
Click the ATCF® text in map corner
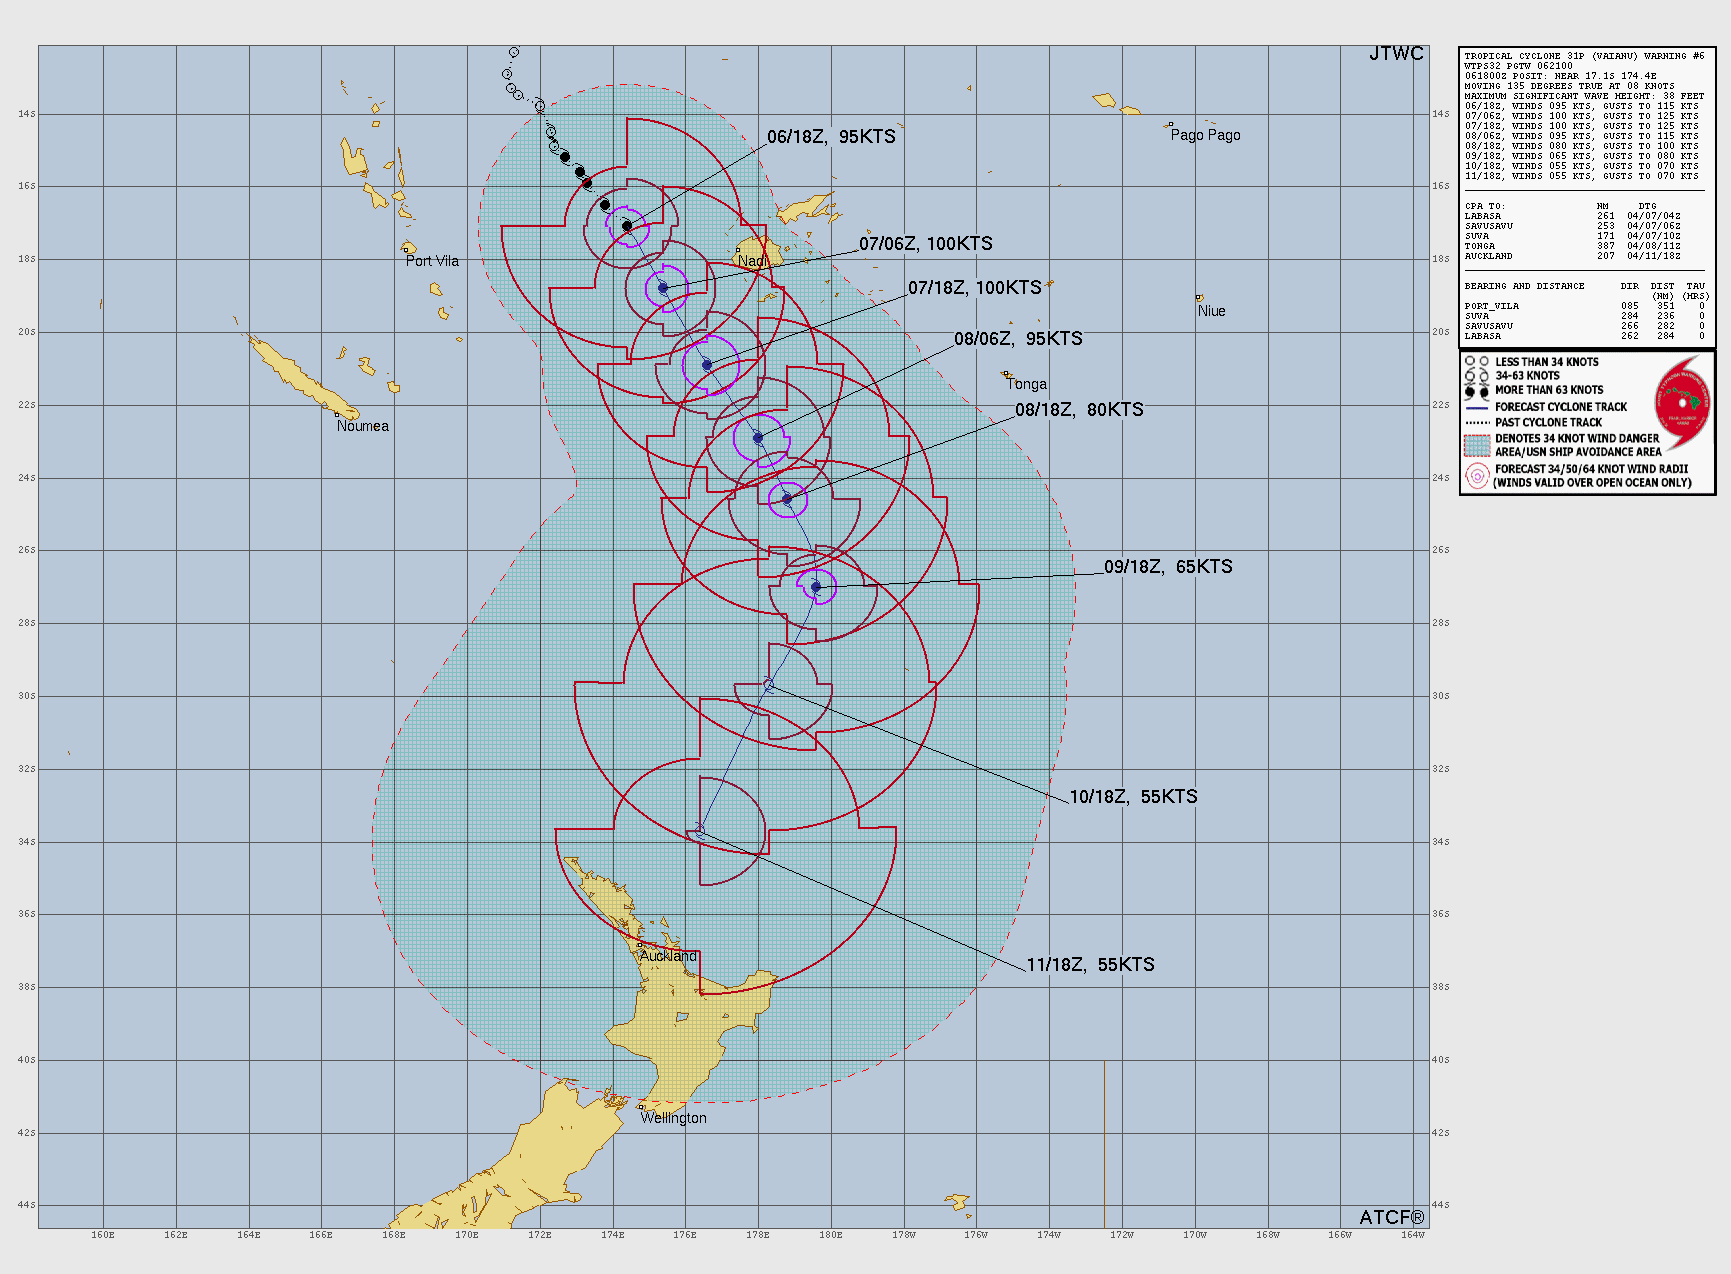click(1391, 1217)
